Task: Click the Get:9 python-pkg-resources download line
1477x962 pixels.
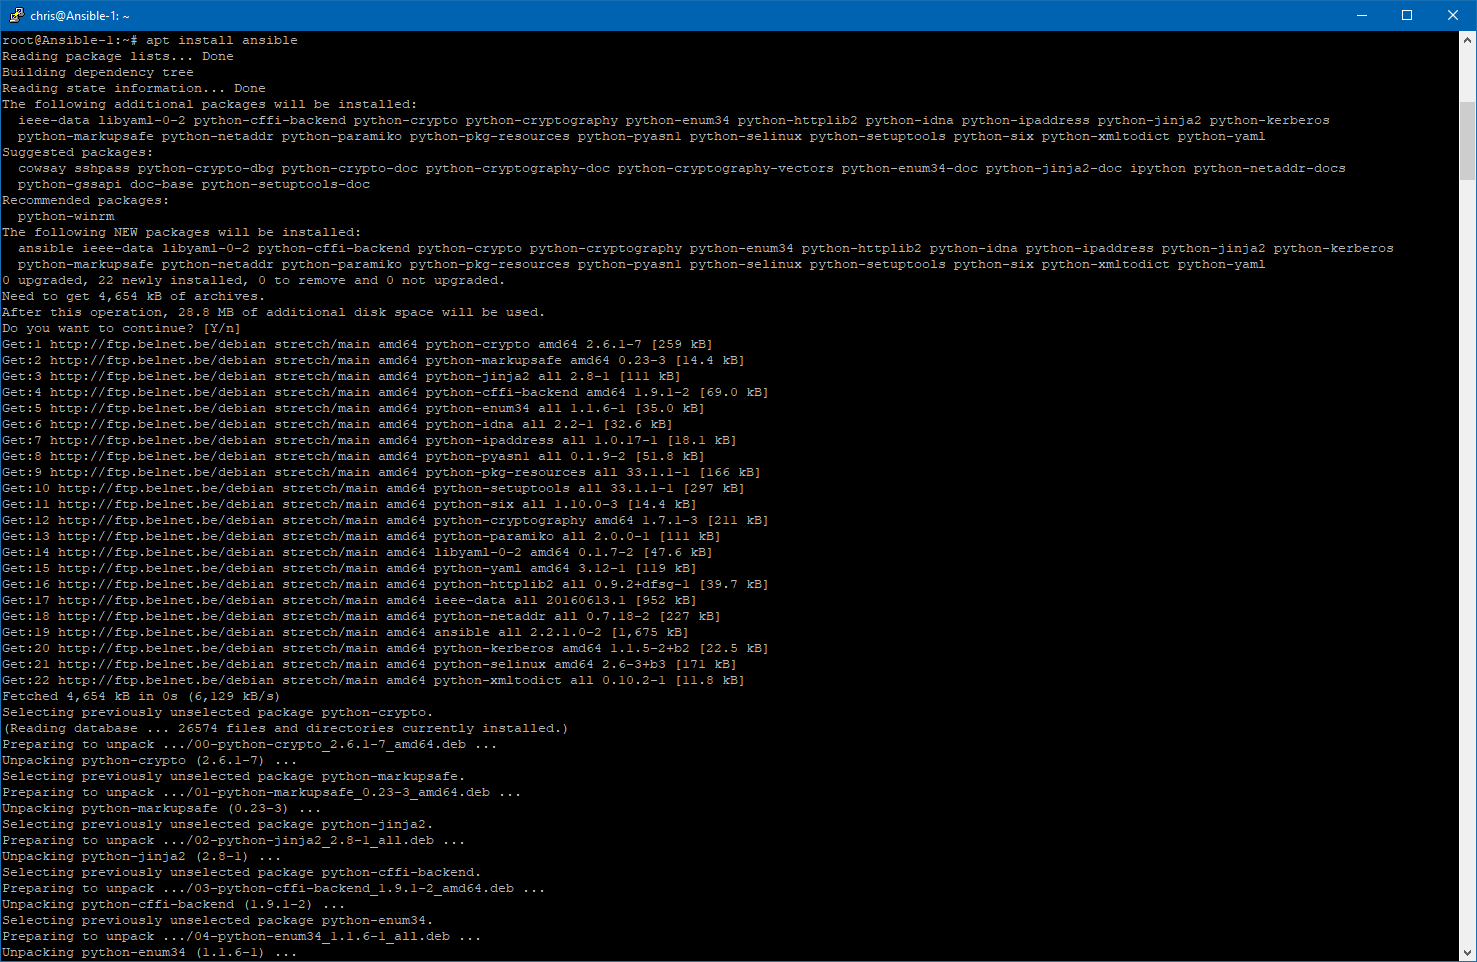Action: tap(382, 472)
